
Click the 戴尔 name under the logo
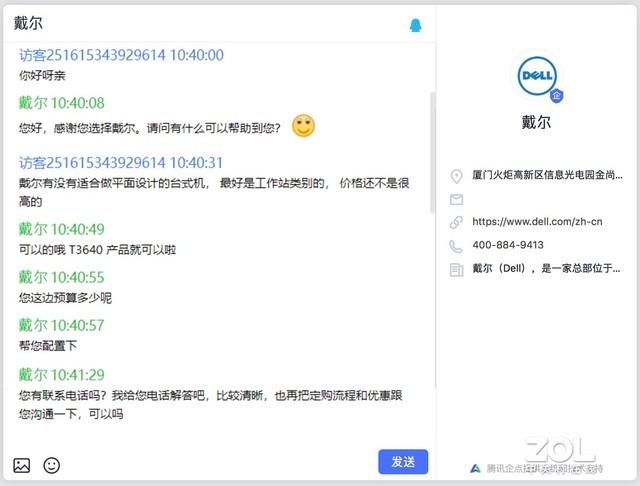tap(536, 122)
